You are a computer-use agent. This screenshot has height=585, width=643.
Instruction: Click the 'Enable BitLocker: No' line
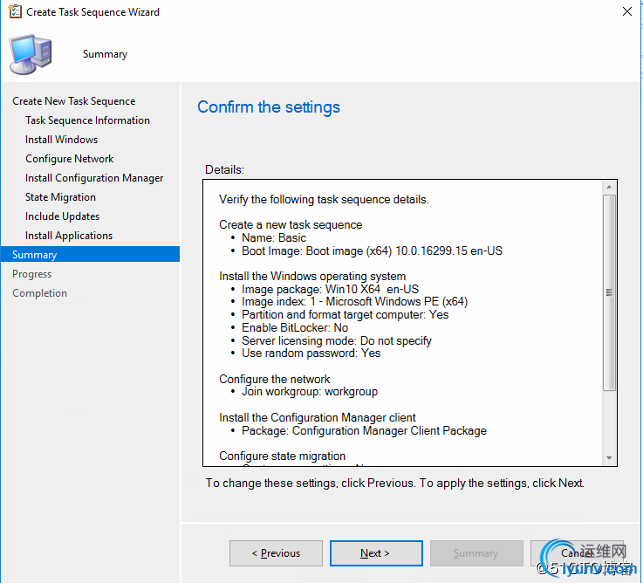[294, 328]
